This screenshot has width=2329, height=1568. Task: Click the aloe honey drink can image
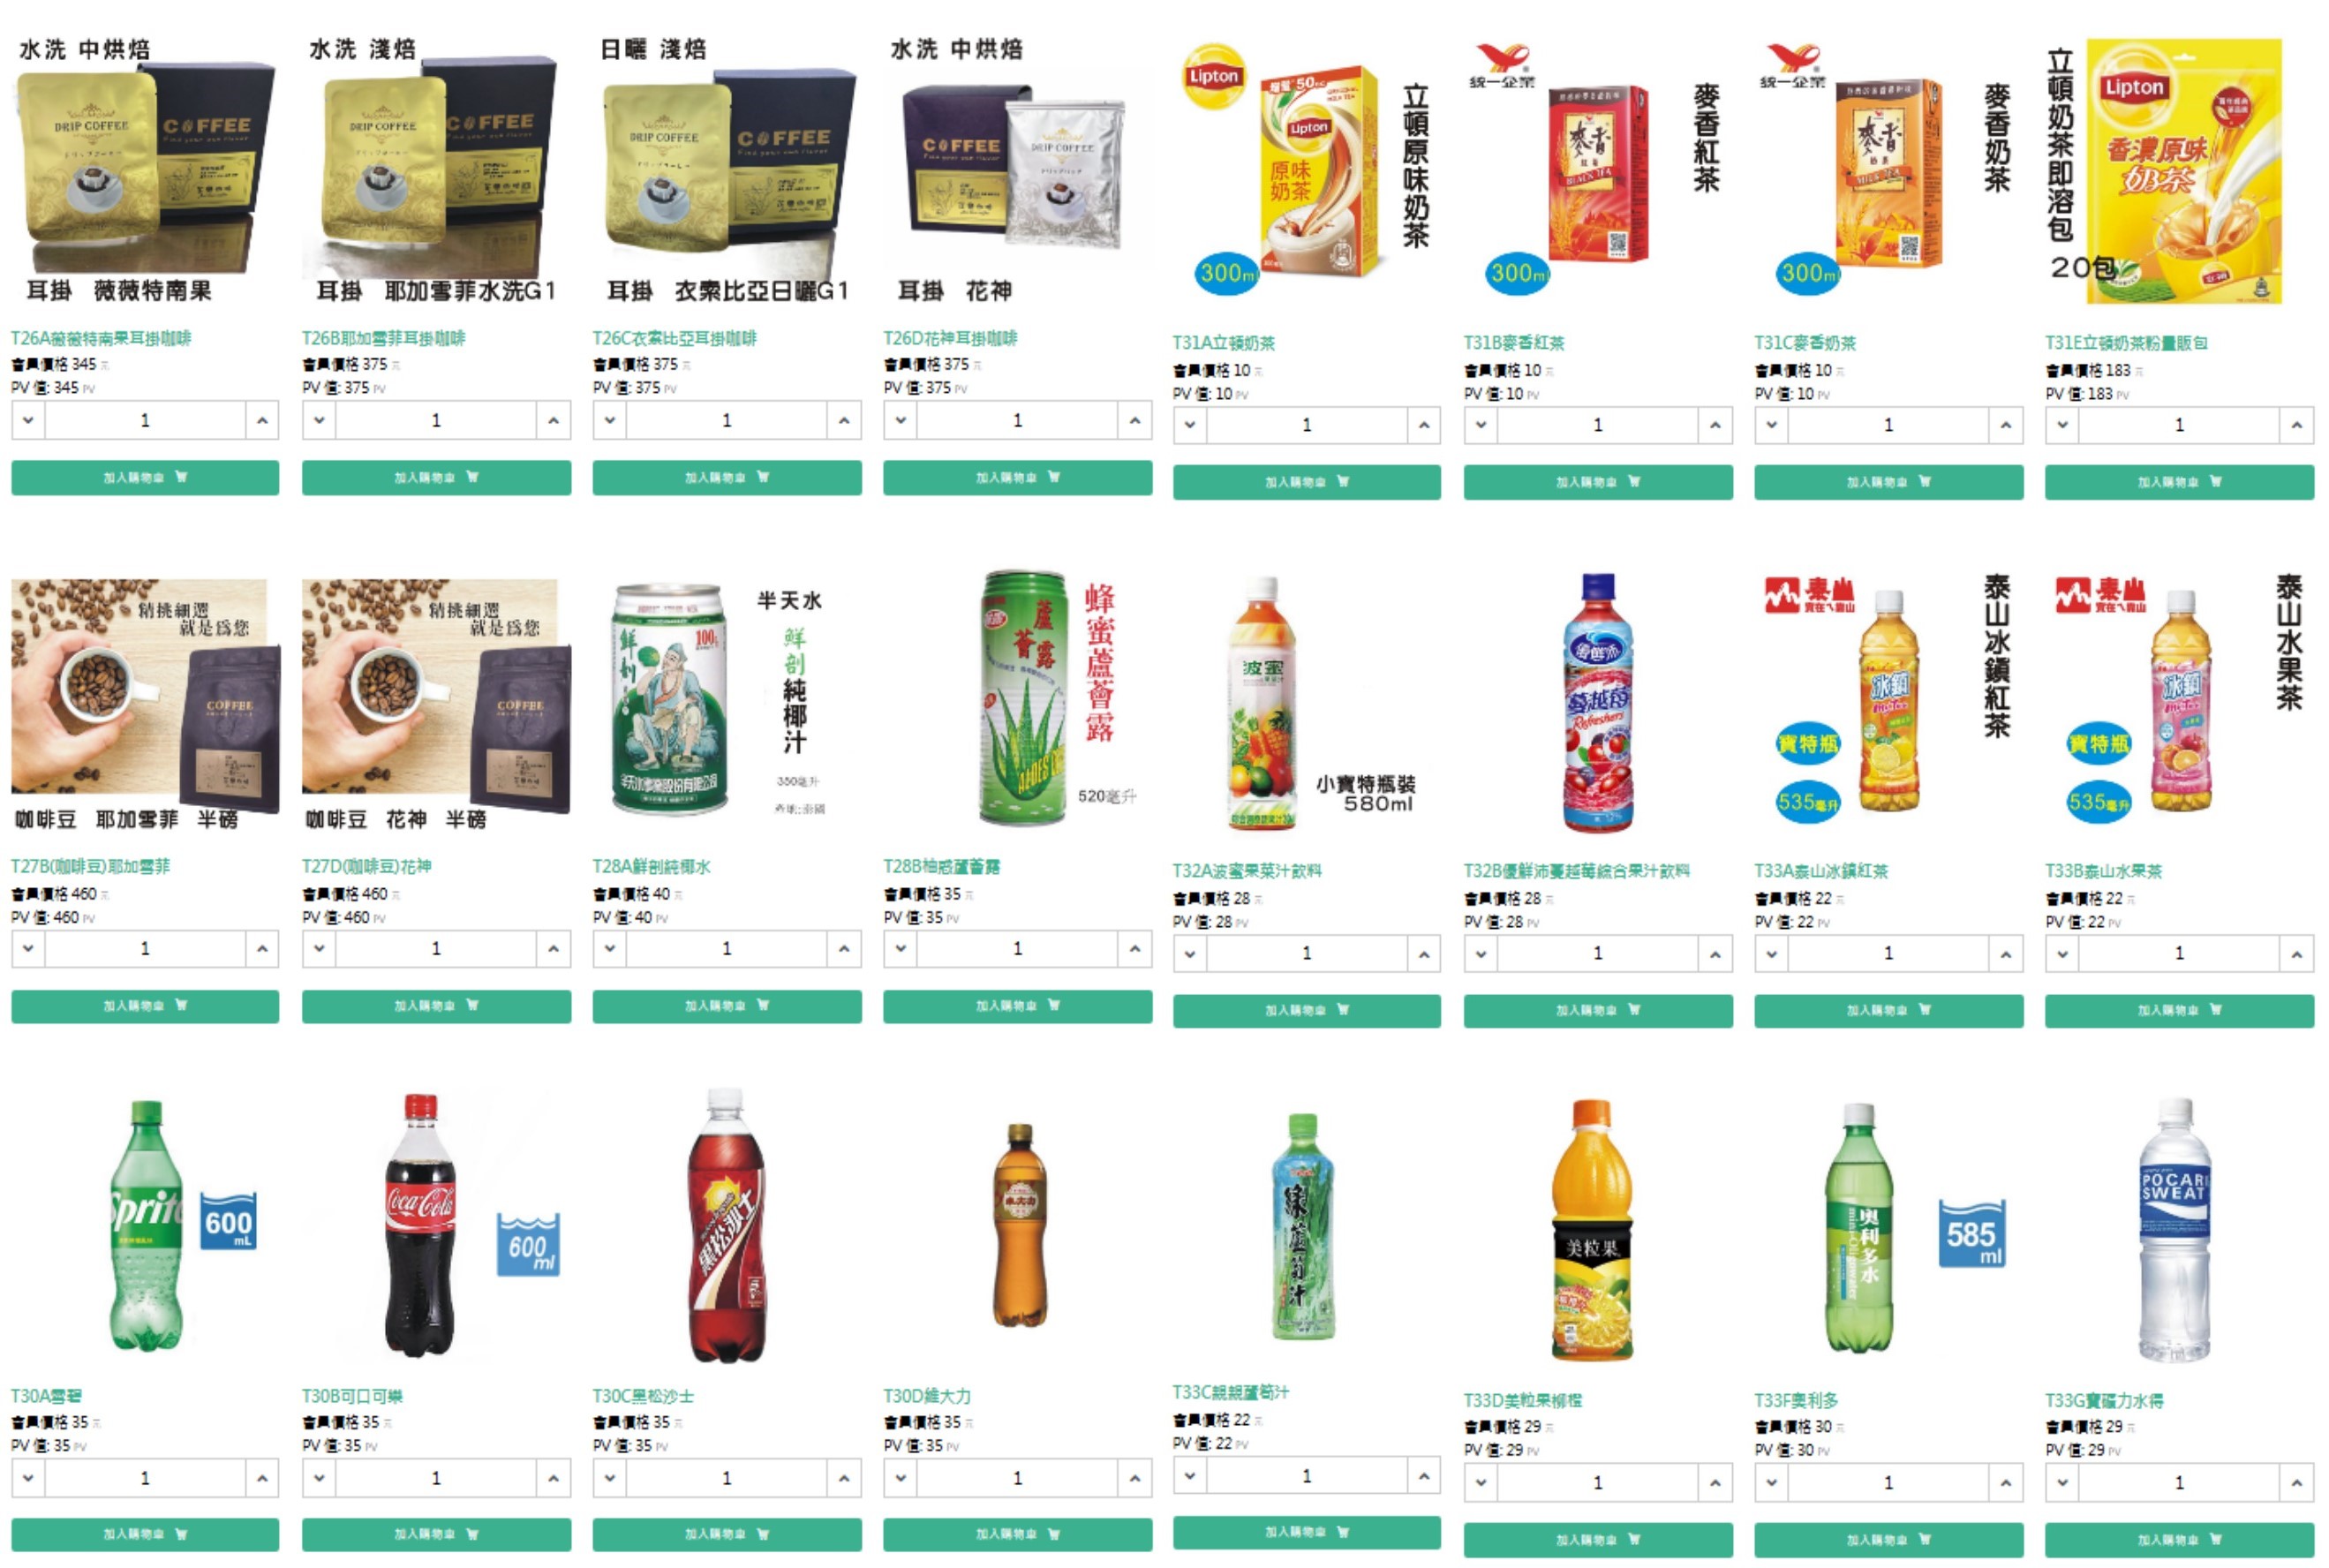[1024, 697]
